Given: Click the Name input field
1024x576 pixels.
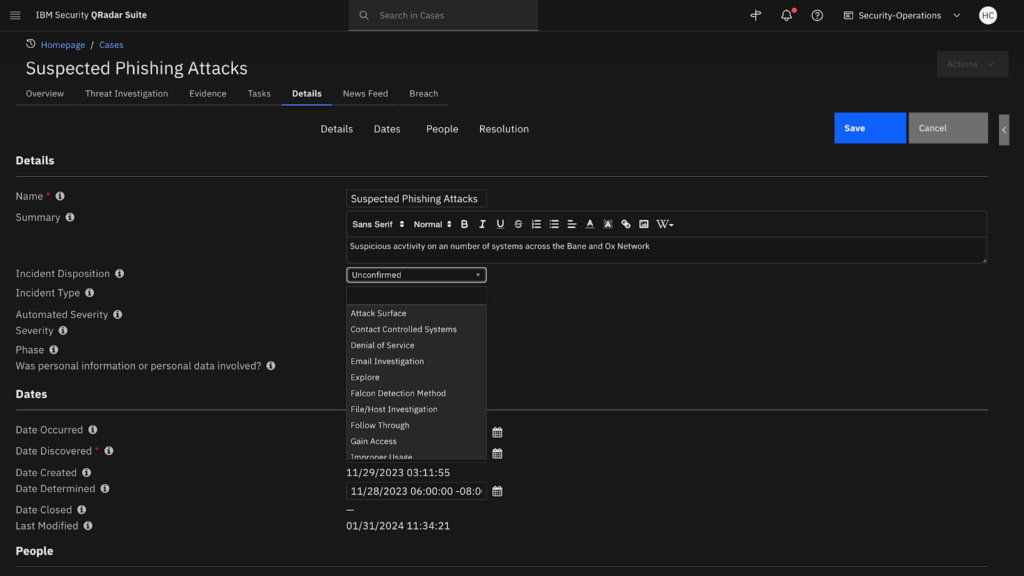Looking at the screenshot, I should pos(416,199).
